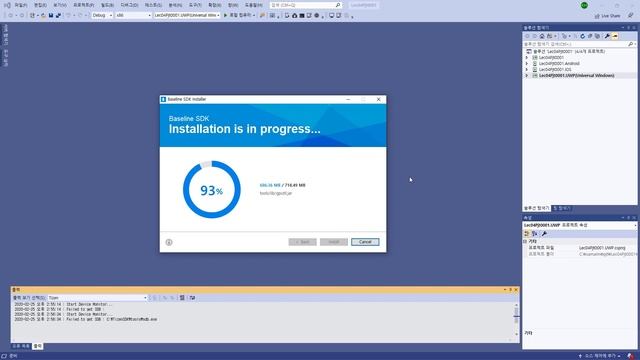Open the Toolbox side tab on left edge

point(6,58)
